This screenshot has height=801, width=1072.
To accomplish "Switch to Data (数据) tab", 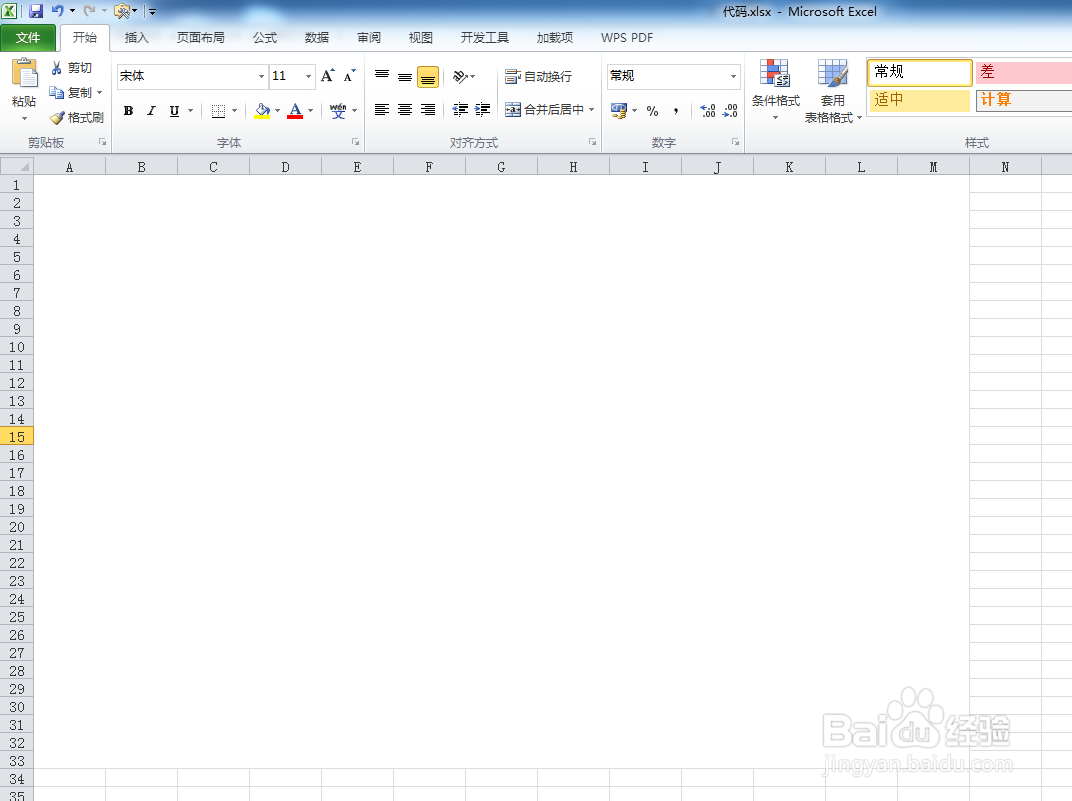I will coord(317,38).
